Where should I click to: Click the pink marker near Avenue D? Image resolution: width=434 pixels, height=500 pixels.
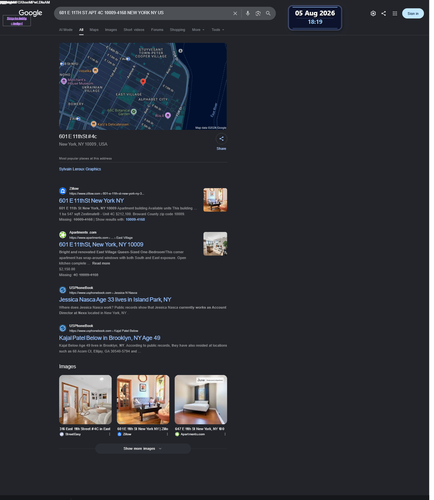168,115
